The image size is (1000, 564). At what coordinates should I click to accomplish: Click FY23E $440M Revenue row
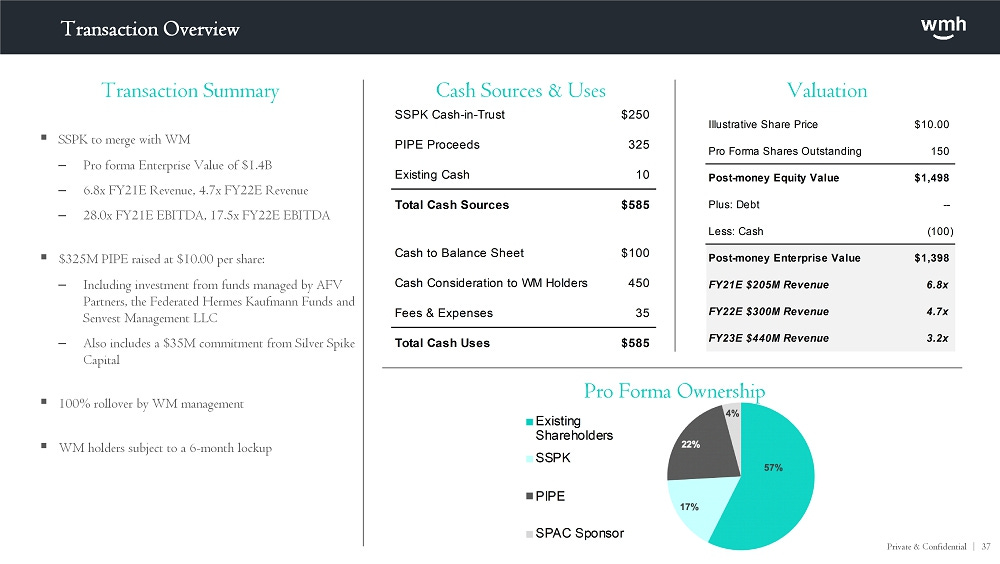830,339
